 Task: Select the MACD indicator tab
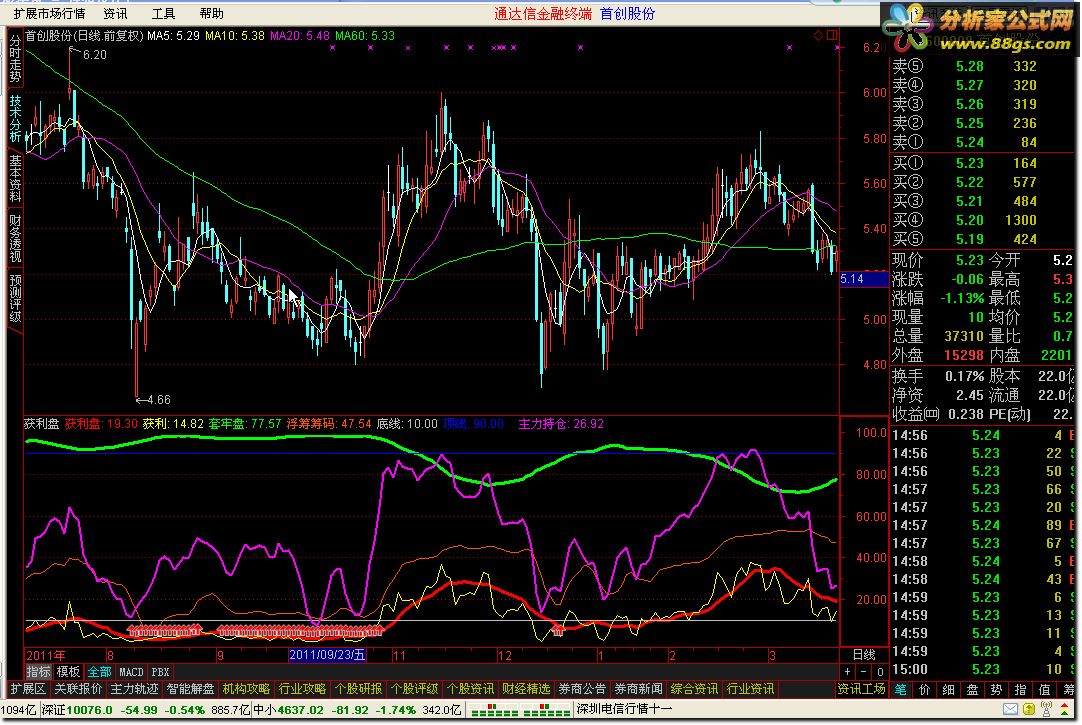pyautogui.click(x=131, y=672)
